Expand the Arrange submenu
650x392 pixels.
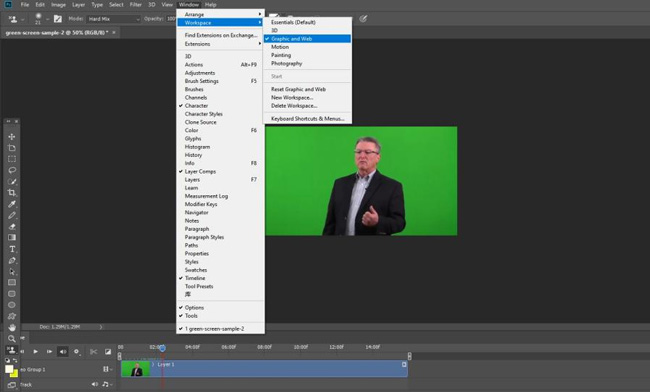[x=221, y=14]
